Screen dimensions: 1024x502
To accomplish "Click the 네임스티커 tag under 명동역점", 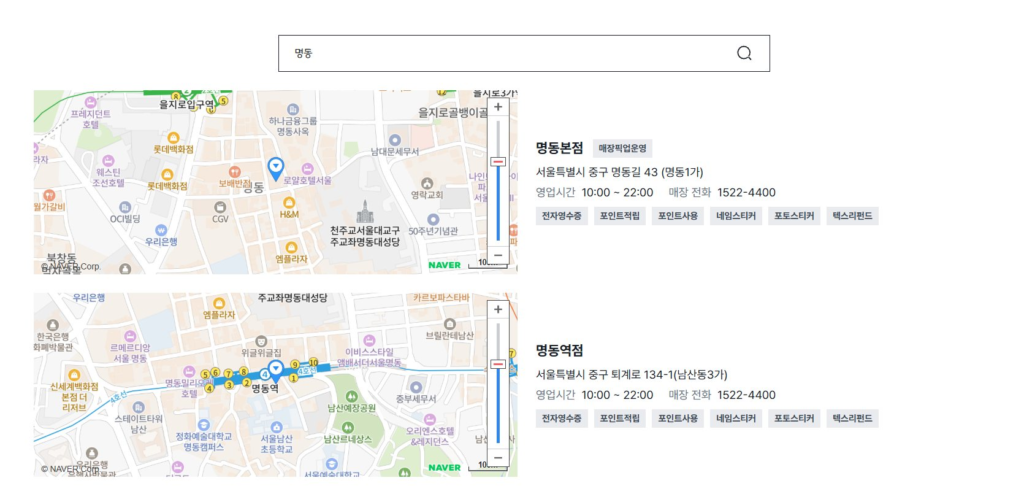I will (x=735, y=418).
